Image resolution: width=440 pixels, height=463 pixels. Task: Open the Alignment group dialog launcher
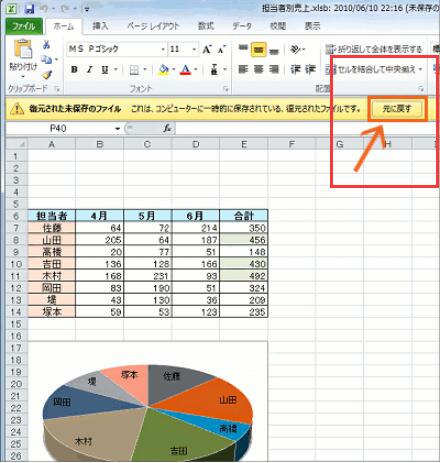(x=421, y=89)
